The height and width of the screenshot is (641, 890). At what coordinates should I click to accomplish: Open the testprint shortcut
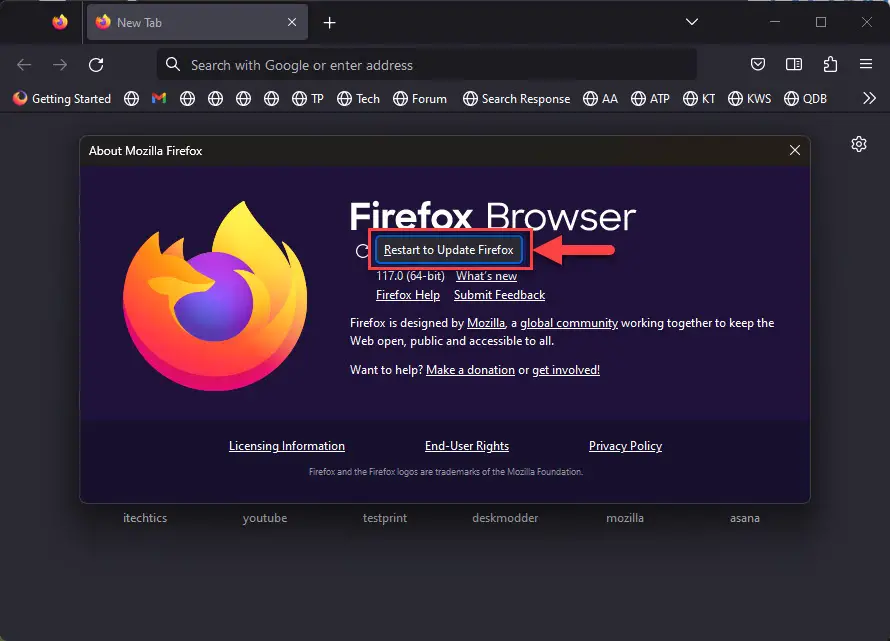pyautogui.click(x=385, y=518)
